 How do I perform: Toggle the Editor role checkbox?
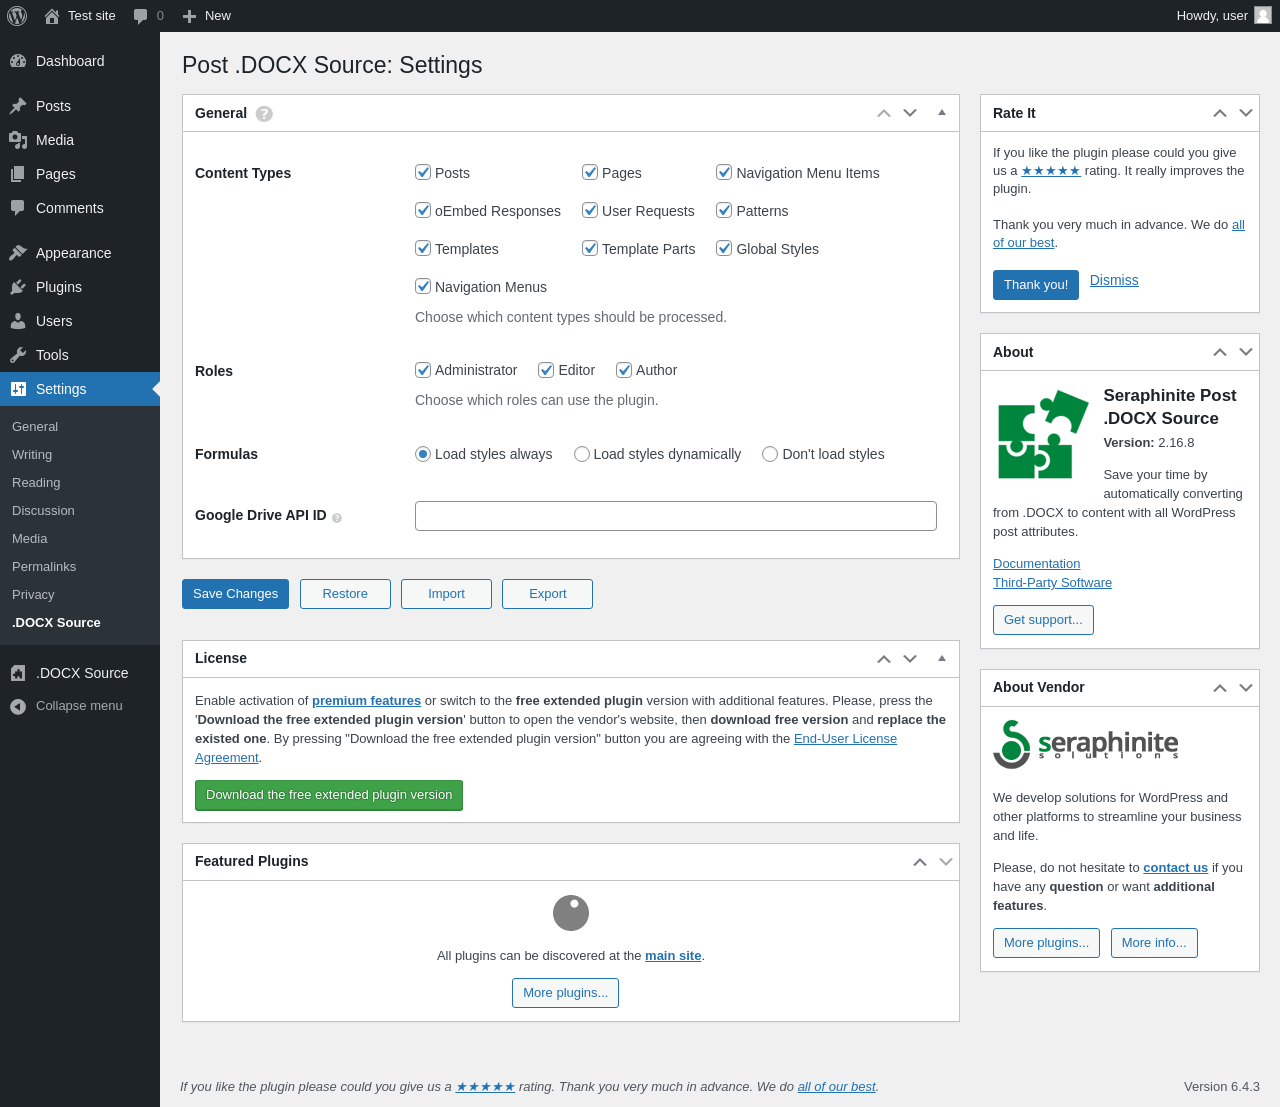point(546,370)
